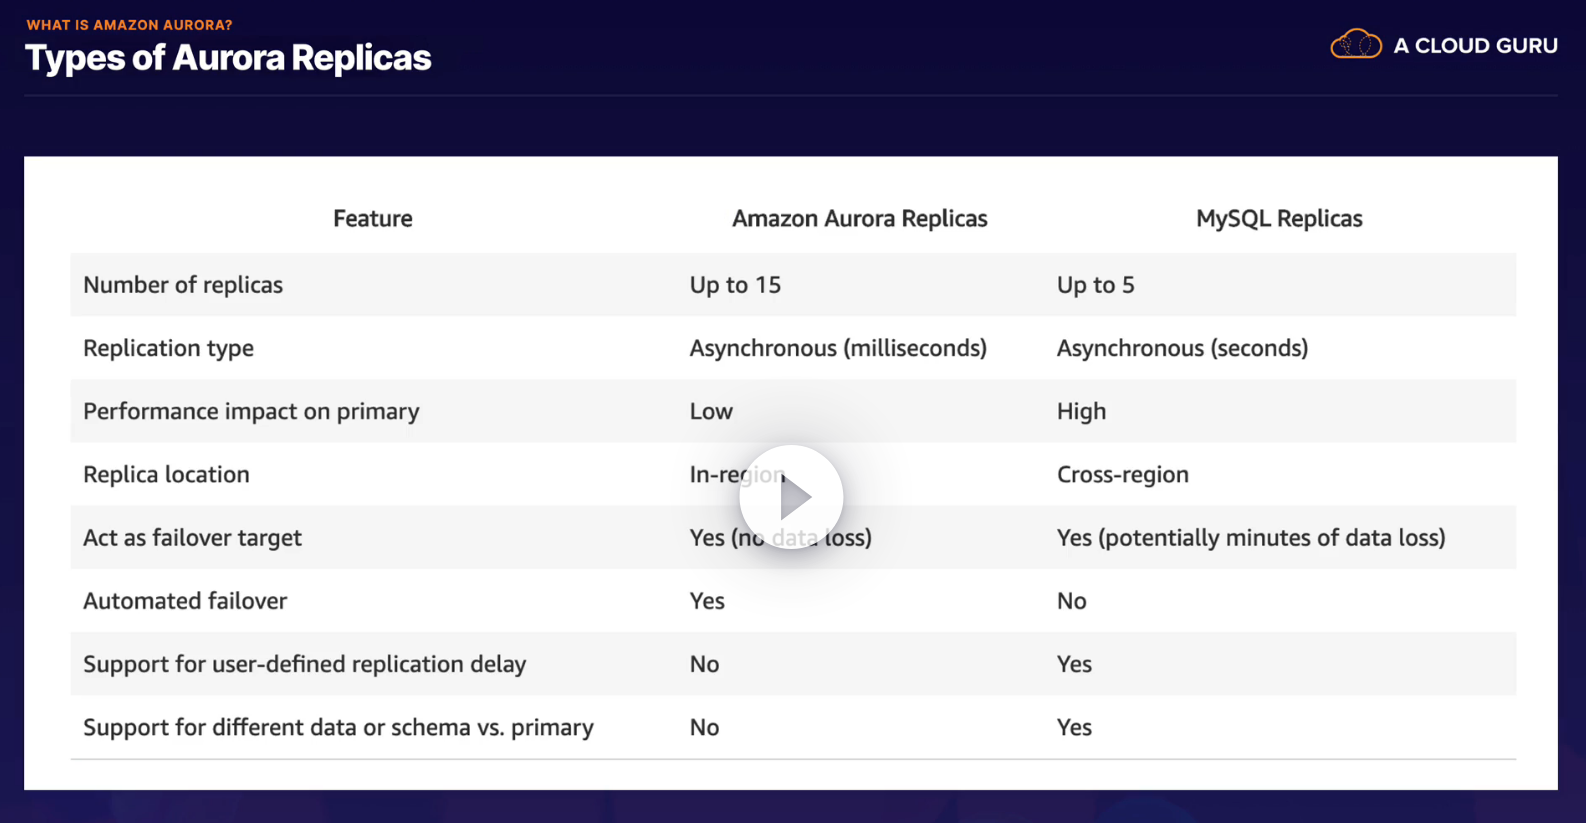Click the 'Up to 5' cell
1586x823 pixels.
pos(1095,285)
